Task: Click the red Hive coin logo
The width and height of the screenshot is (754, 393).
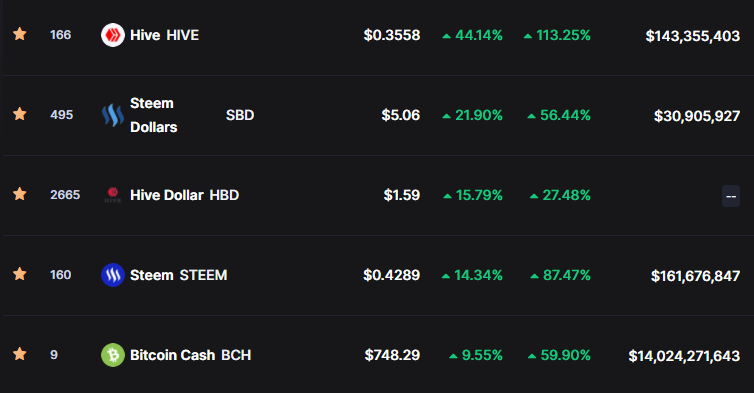Action: click(113, 35)
